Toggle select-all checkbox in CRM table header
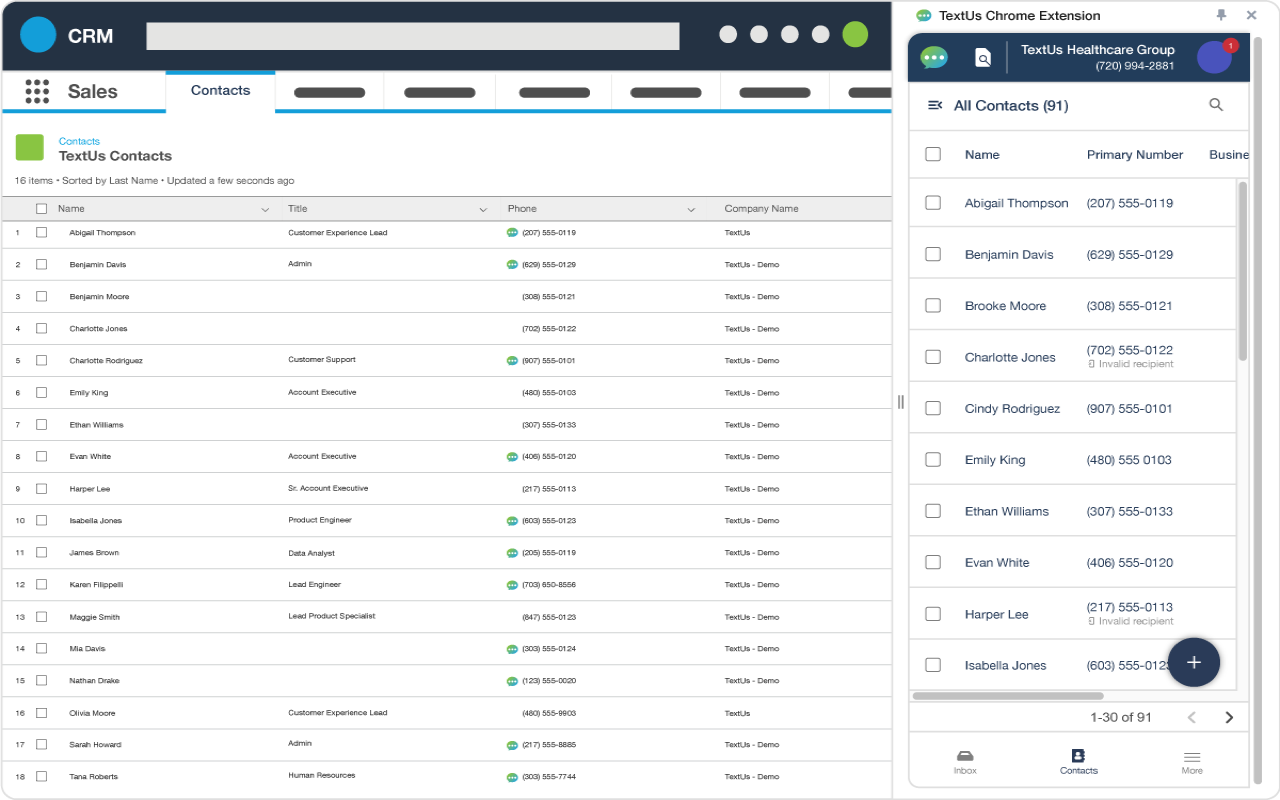 [41, 209]
